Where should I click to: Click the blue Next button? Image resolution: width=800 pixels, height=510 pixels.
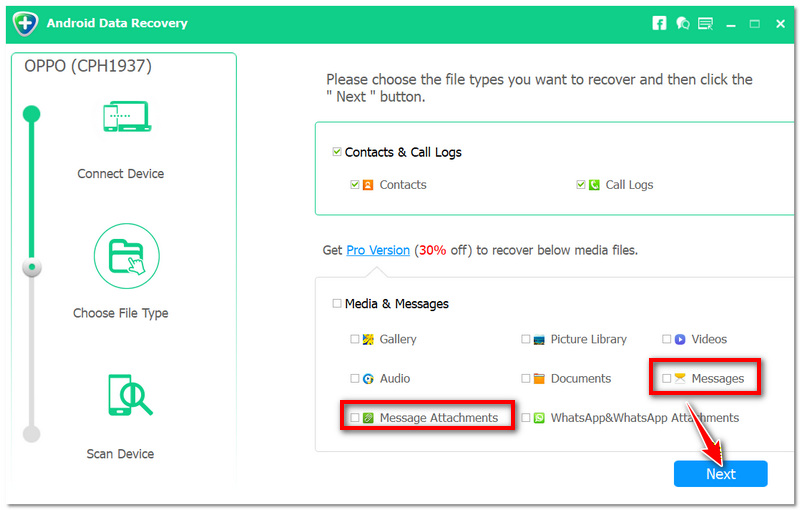coord(720,474)
